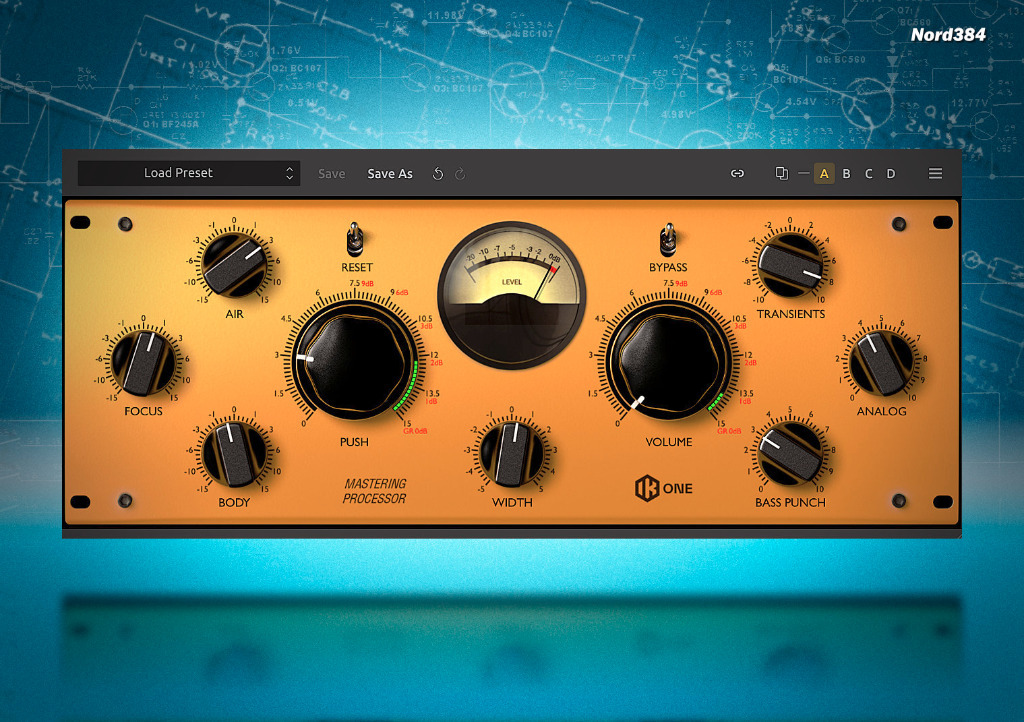Click the VOLUME label text
Image resolution: width=1024 pixels, height=722 pixels.
[x=669, y=442]
